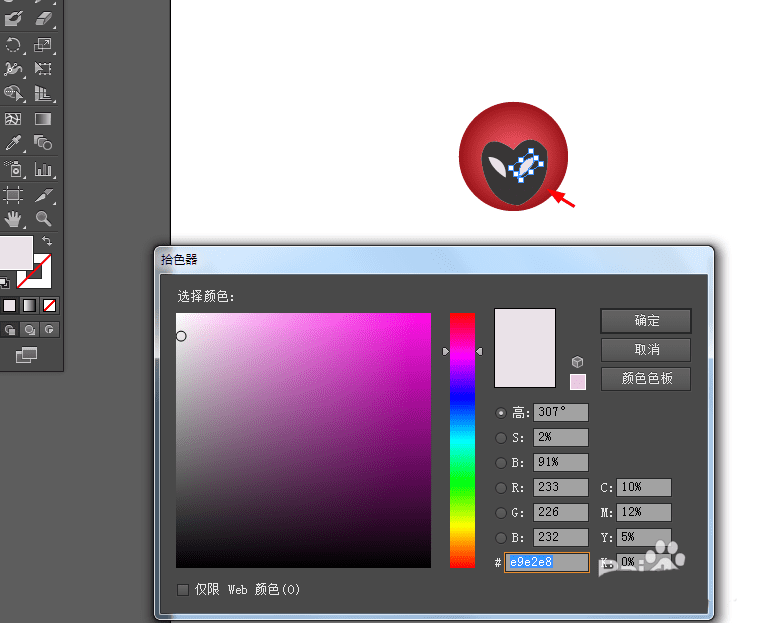Select the Artboard tool
This screenshot has width=779, height=623.
(x=13, y=195)
